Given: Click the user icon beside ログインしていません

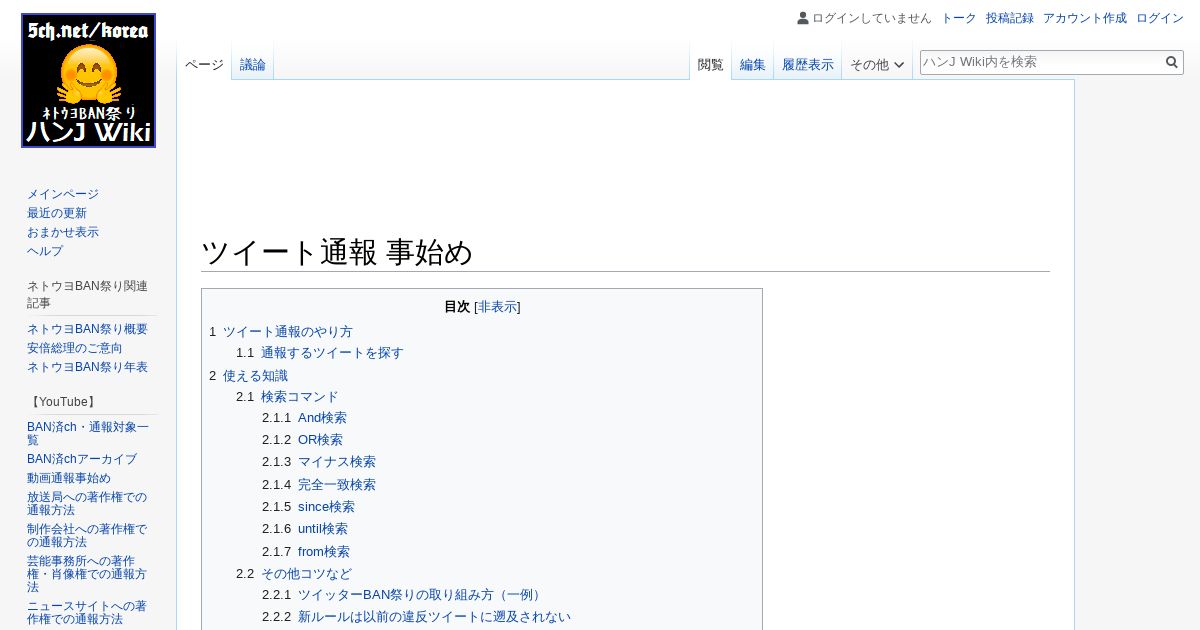Looking at the screenshot, I should pos(803,18).
